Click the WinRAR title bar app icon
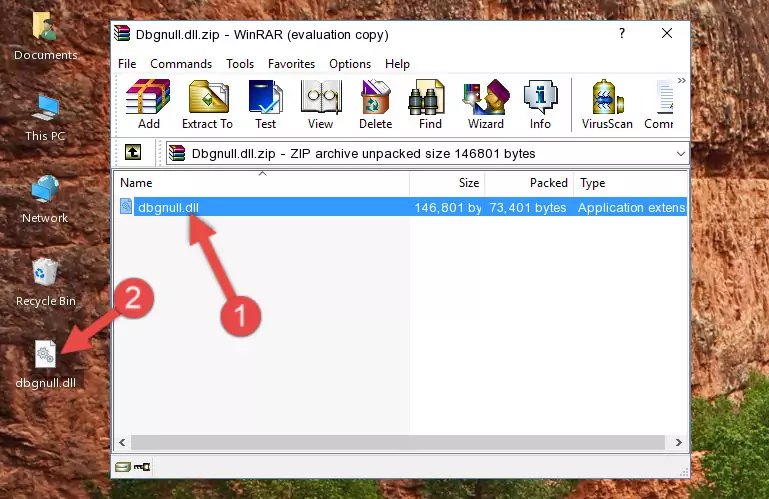The height and width of the screenshot is (499, 769). pyautogui.click(x=122, y=34)
